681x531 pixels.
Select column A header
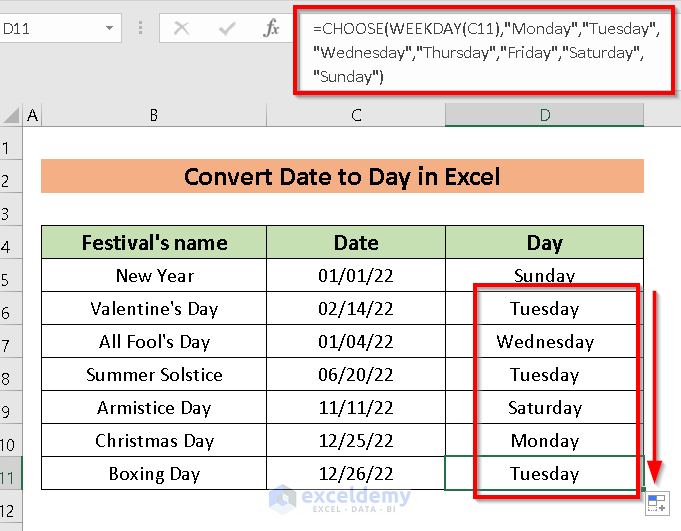(x=32, y=116)
